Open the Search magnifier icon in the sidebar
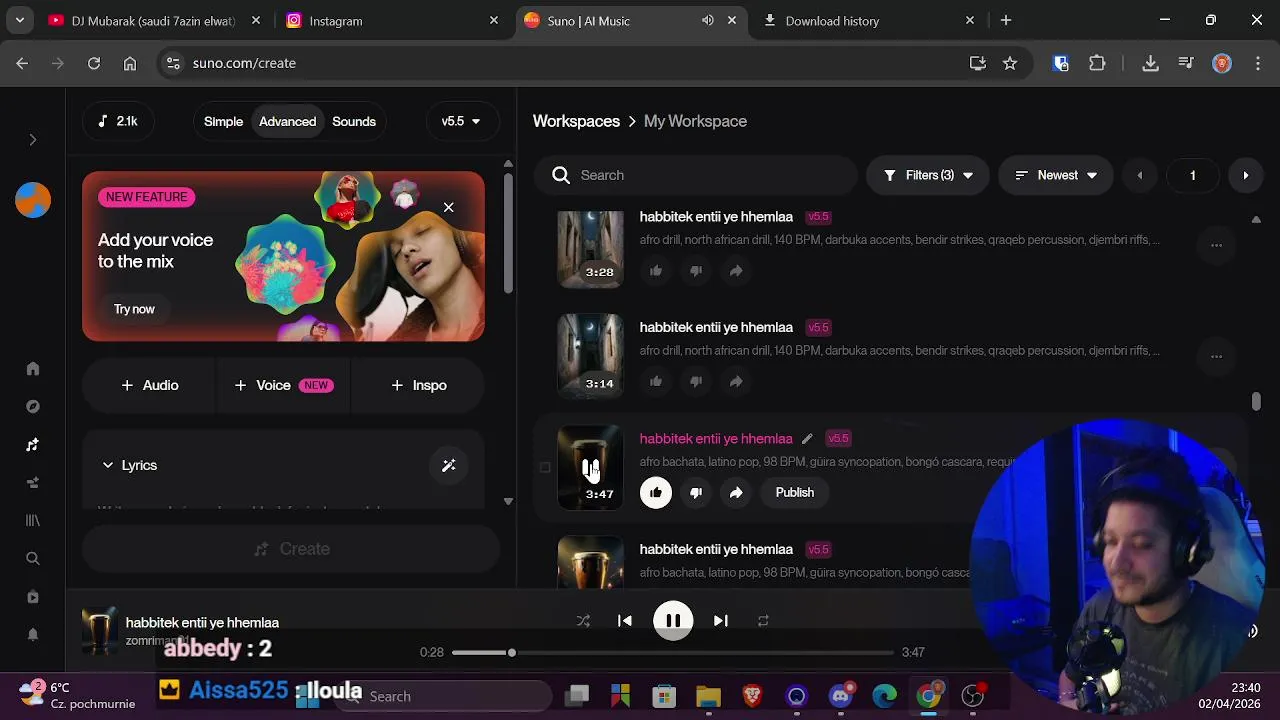 tap(33, 559)
